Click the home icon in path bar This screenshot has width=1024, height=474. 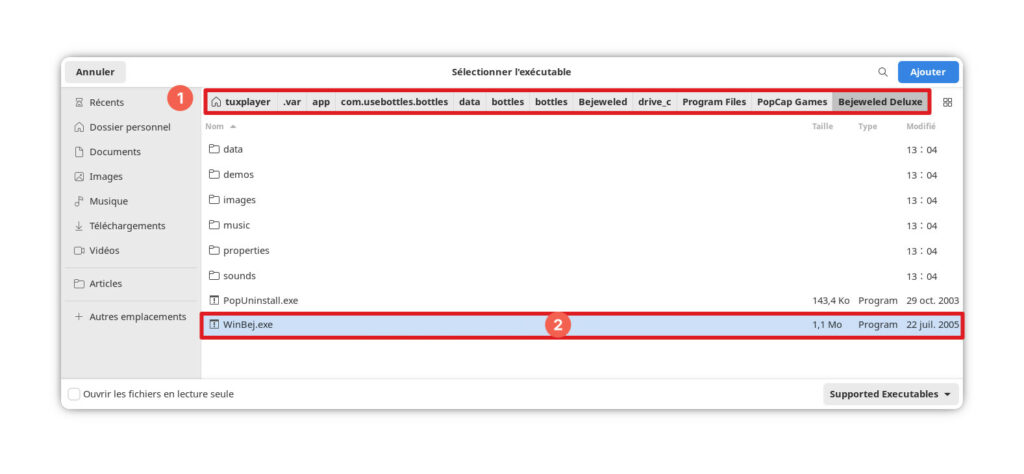point(217,102)
